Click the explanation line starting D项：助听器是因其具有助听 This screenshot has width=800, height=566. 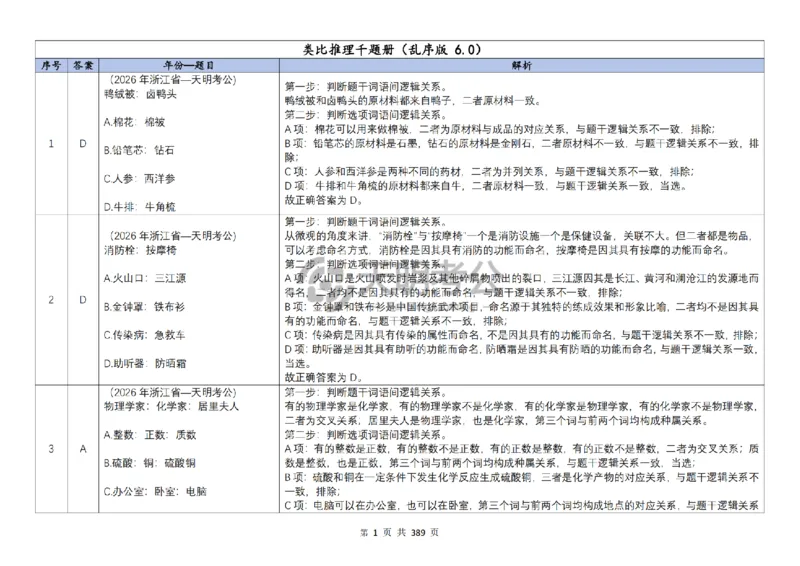521,349
